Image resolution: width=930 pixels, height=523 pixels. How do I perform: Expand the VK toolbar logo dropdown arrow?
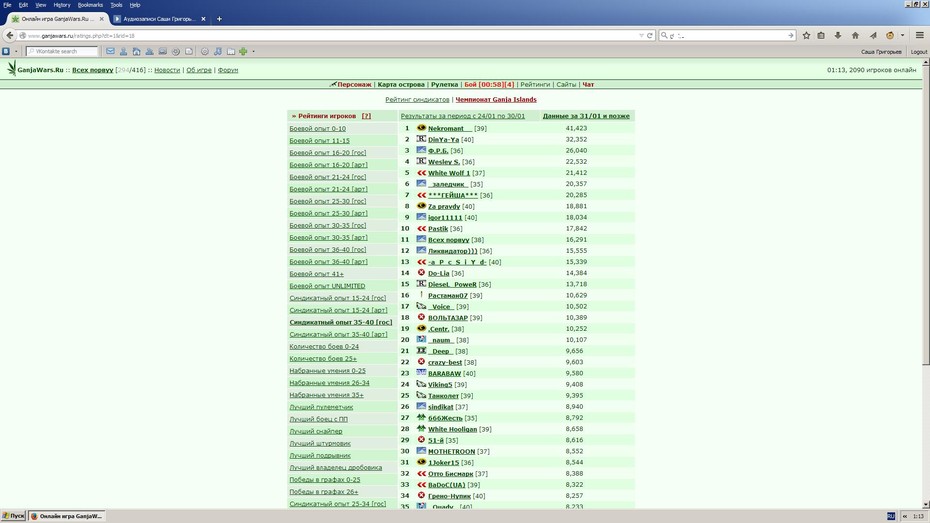(15, 52)
